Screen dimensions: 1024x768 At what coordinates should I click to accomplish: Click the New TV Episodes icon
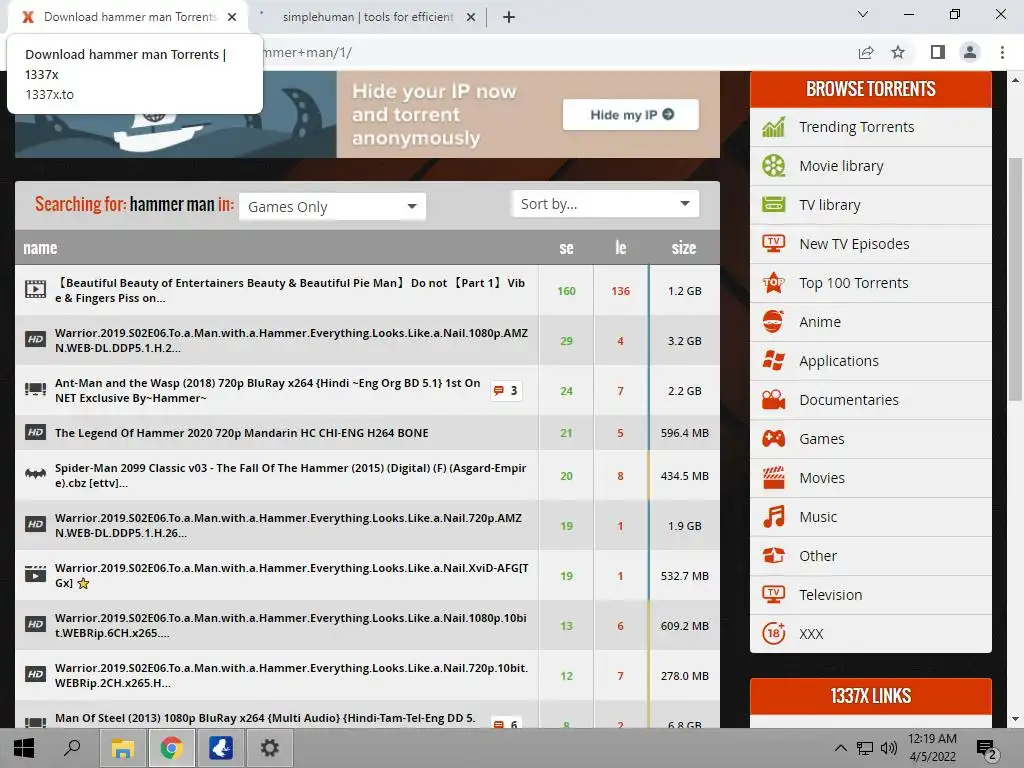(773, 244)
